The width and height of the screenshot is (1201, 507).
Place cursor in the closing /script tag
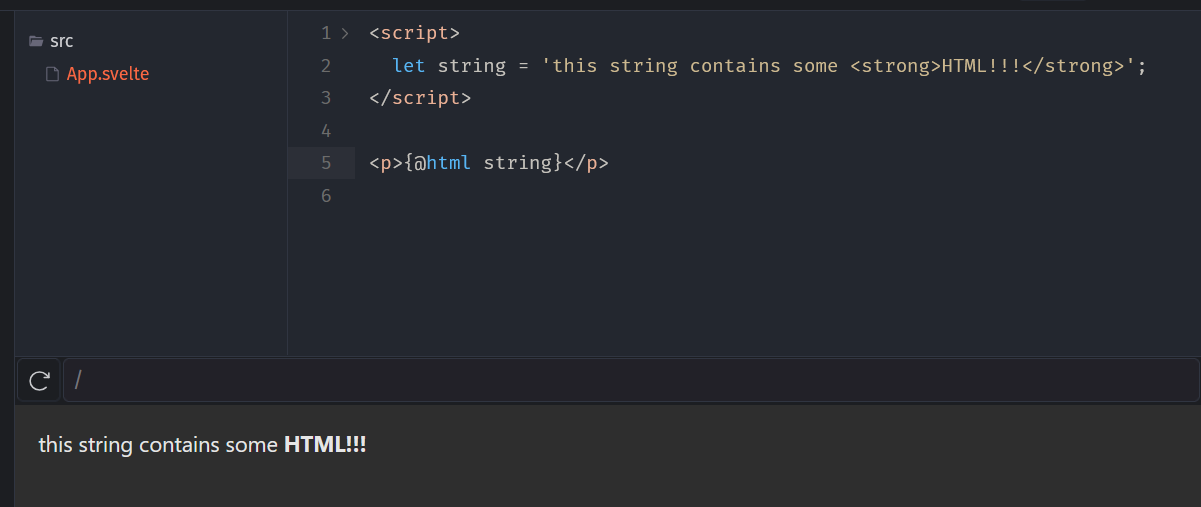point(420,98)
